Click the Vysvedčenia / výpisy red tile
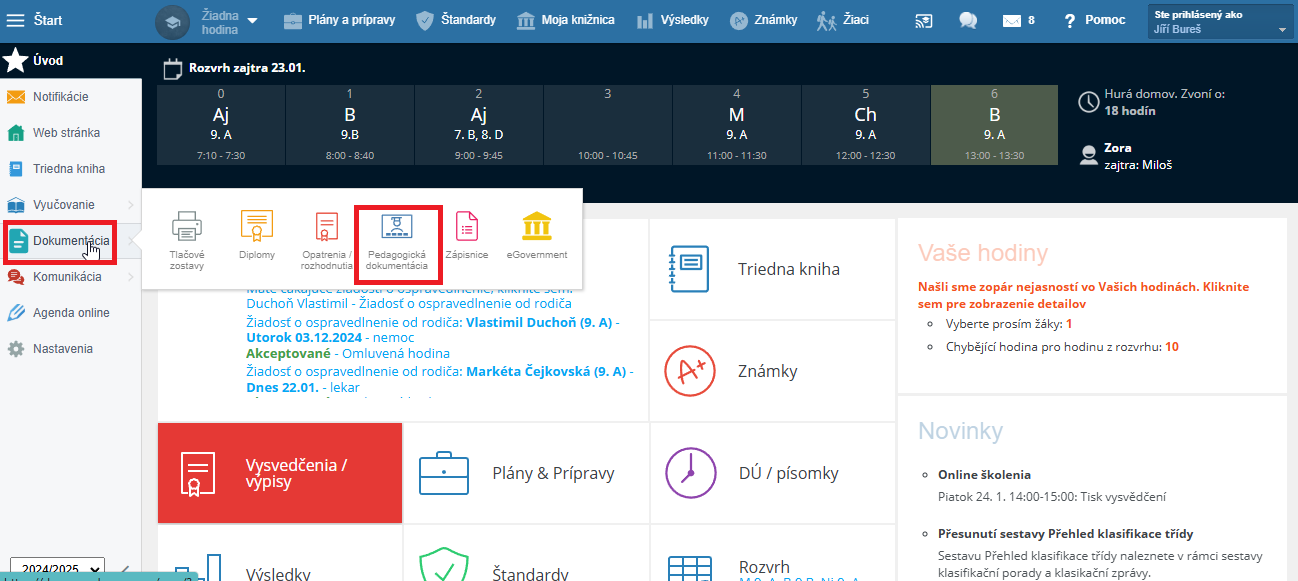The height and width of the screenshot is (581, 1298). pos(280,473)
